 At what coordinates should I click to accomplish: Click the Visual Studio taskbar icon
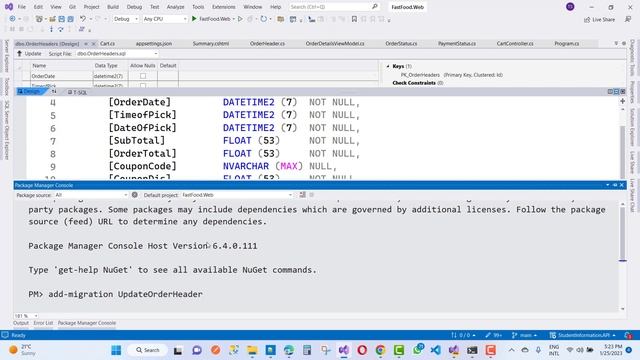[x=344, y=350]
